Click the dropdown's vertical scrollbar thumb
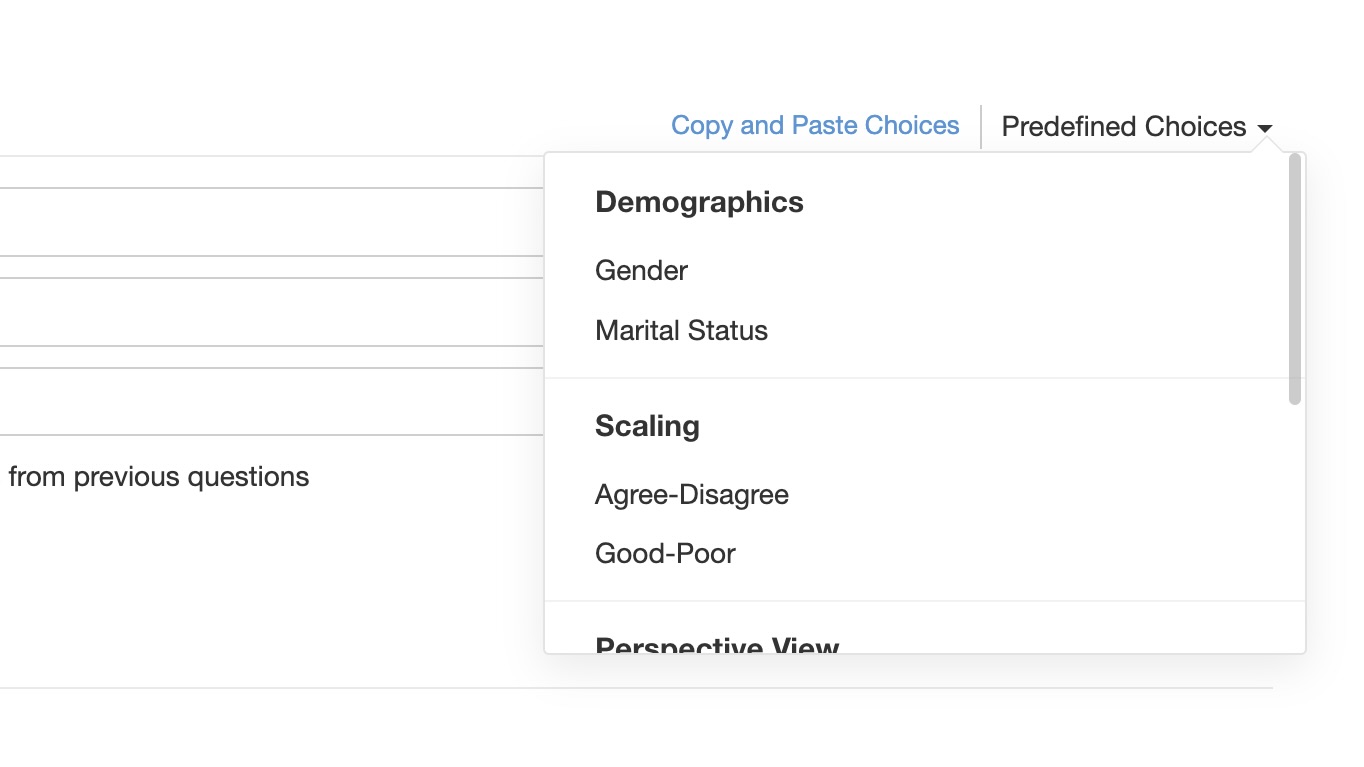Viewport: 1364px width, 767px height. pyautogui.click(x=1295, y=280)
